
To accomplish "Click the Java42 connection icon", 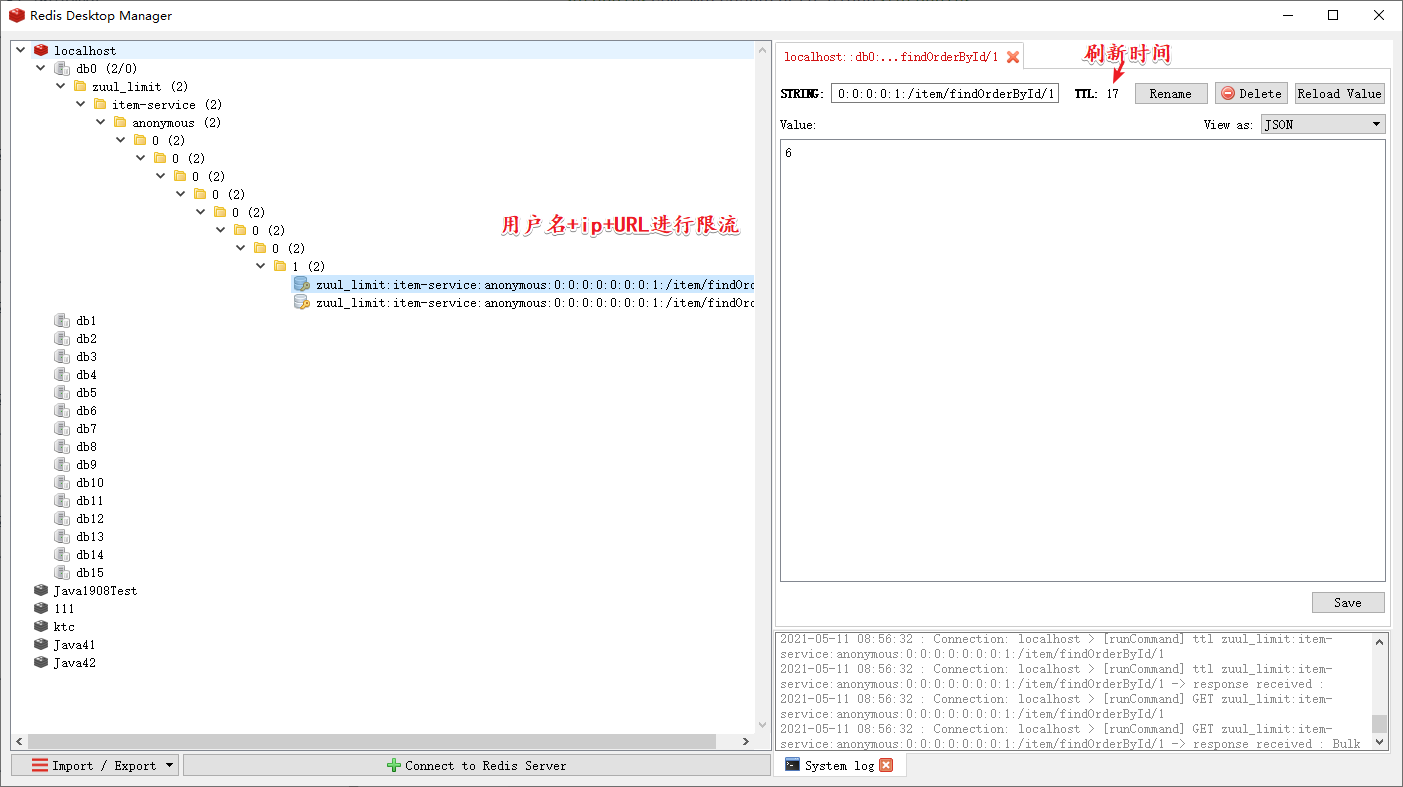I will (x=41, y=662).
